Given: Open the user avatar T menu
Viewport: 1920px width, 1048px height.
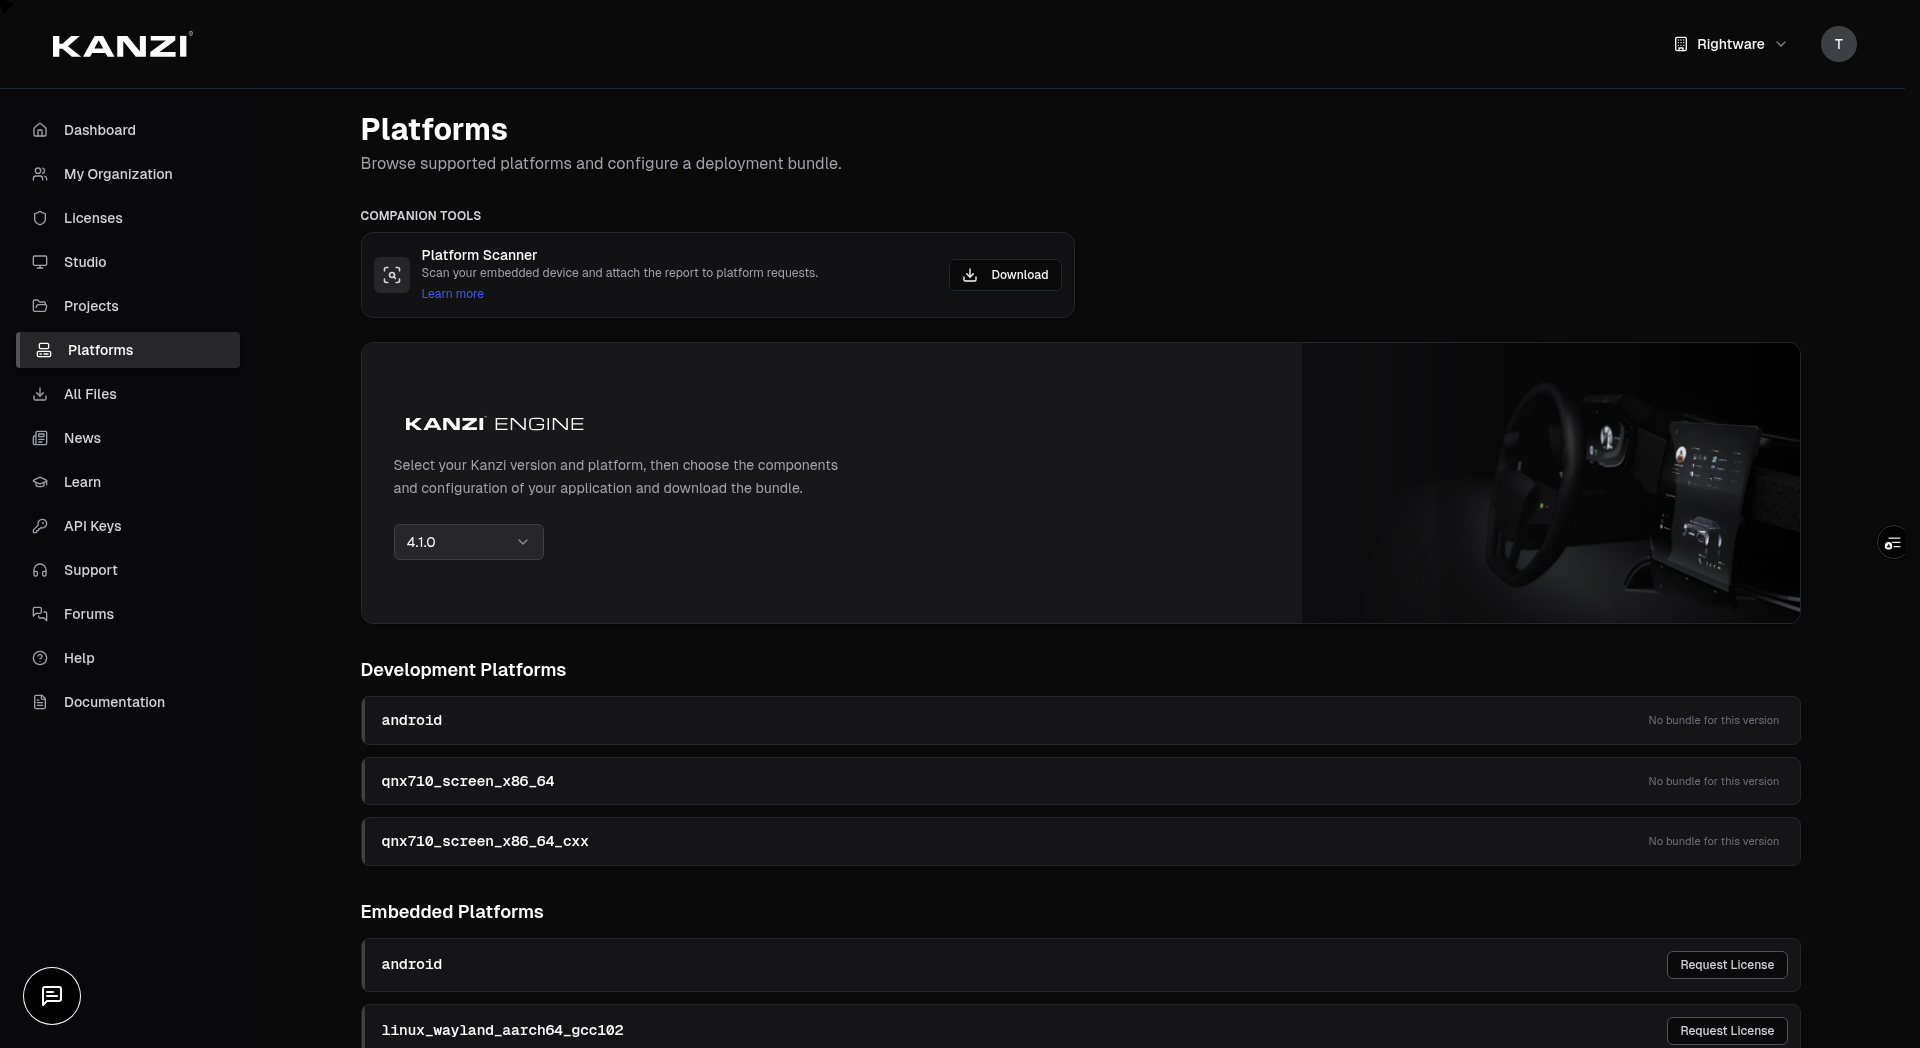Looking at the screenshot, I should (1838, 44).
